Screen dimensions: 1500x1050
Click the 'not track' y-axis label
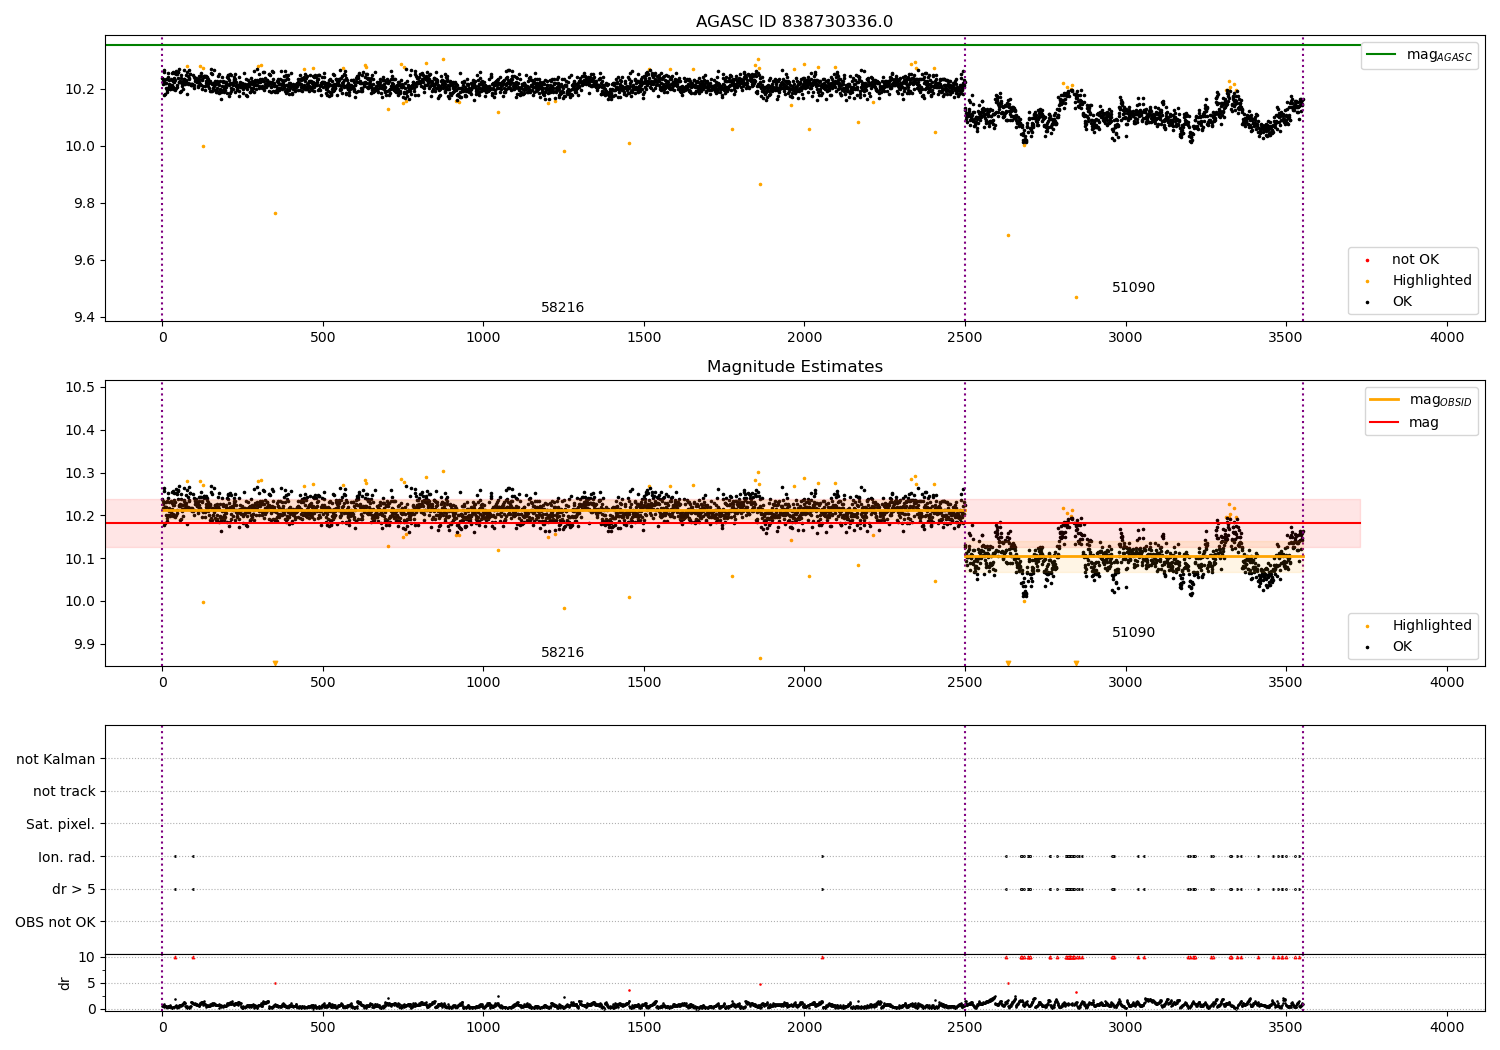(64, 792)
